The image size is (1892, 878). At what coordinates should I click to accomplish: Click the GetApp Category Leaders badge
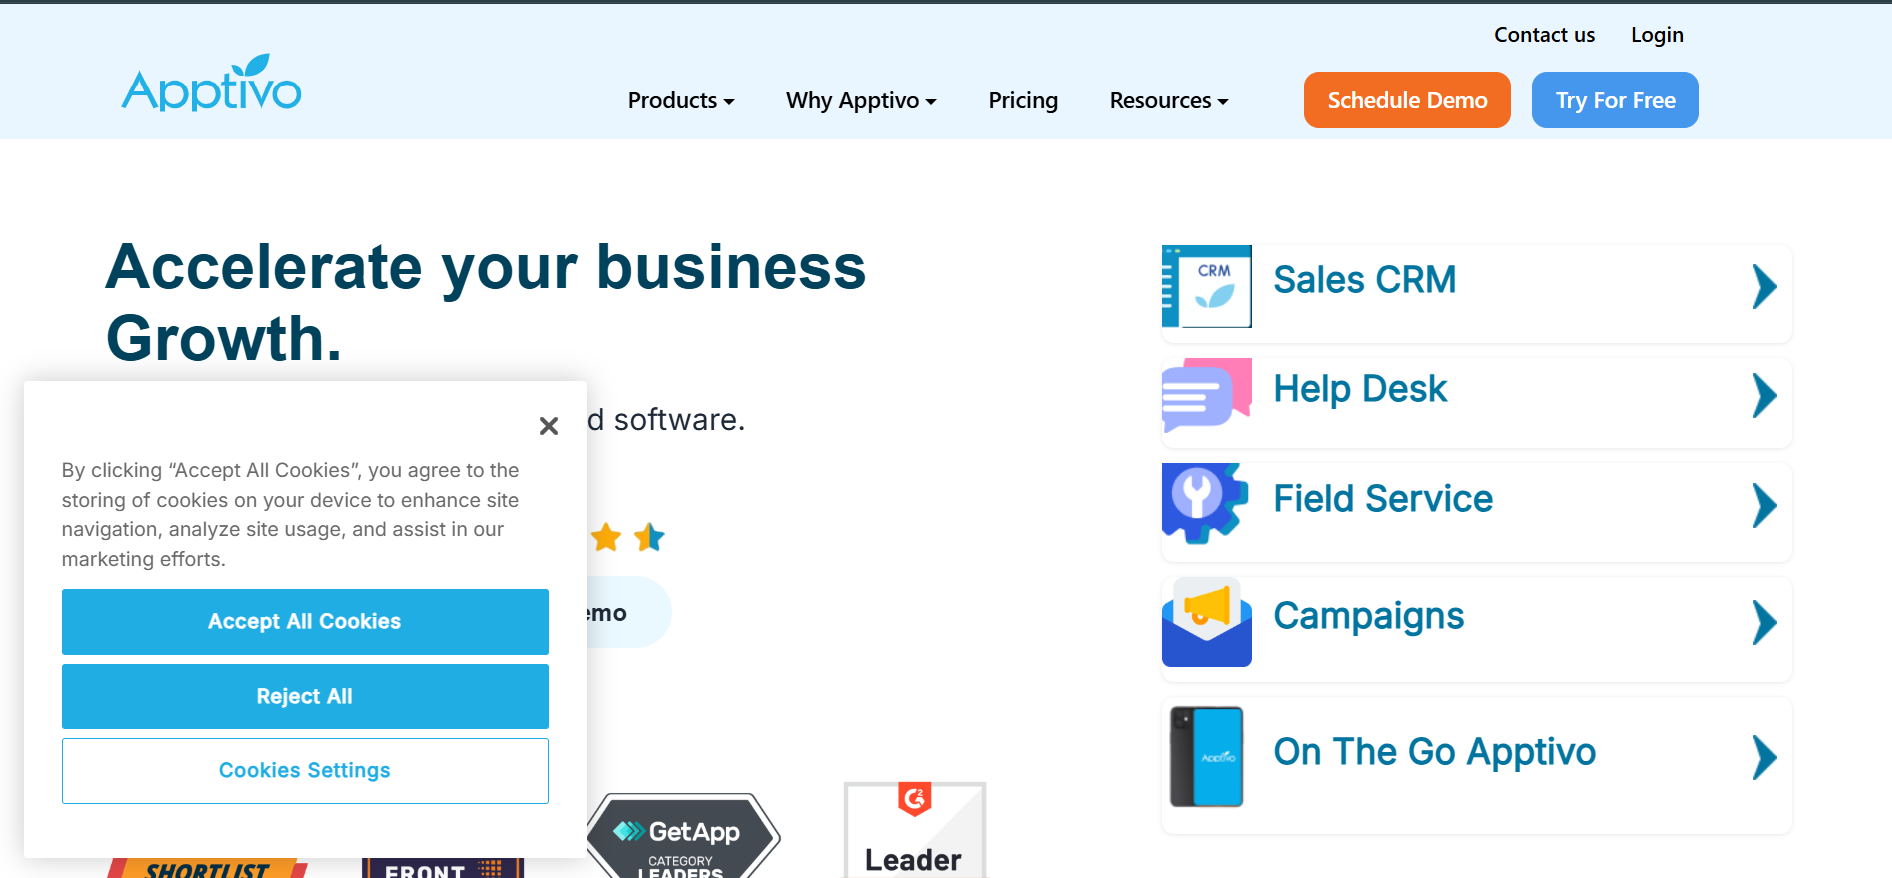click(683, 836)
